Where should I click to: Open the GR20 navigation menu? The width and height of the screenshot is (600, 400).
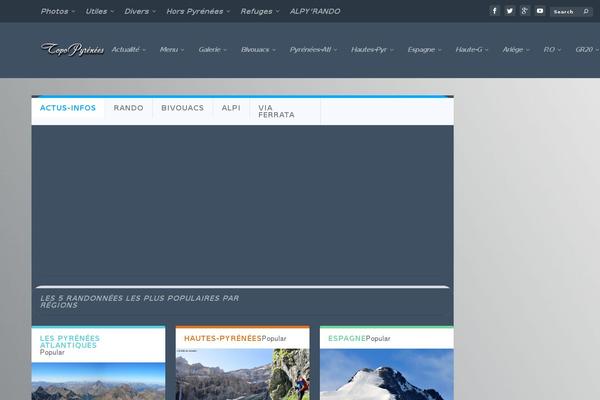coord(587,50)
